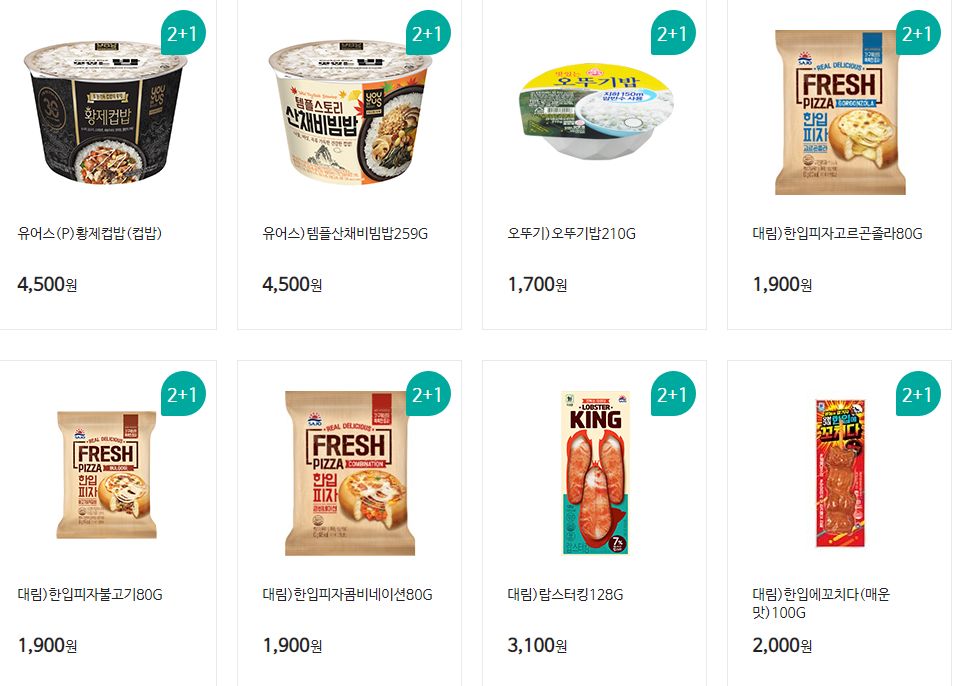Select the Lobster King product image
Viewport: 962px width, 686px height.
pos(595,473)
